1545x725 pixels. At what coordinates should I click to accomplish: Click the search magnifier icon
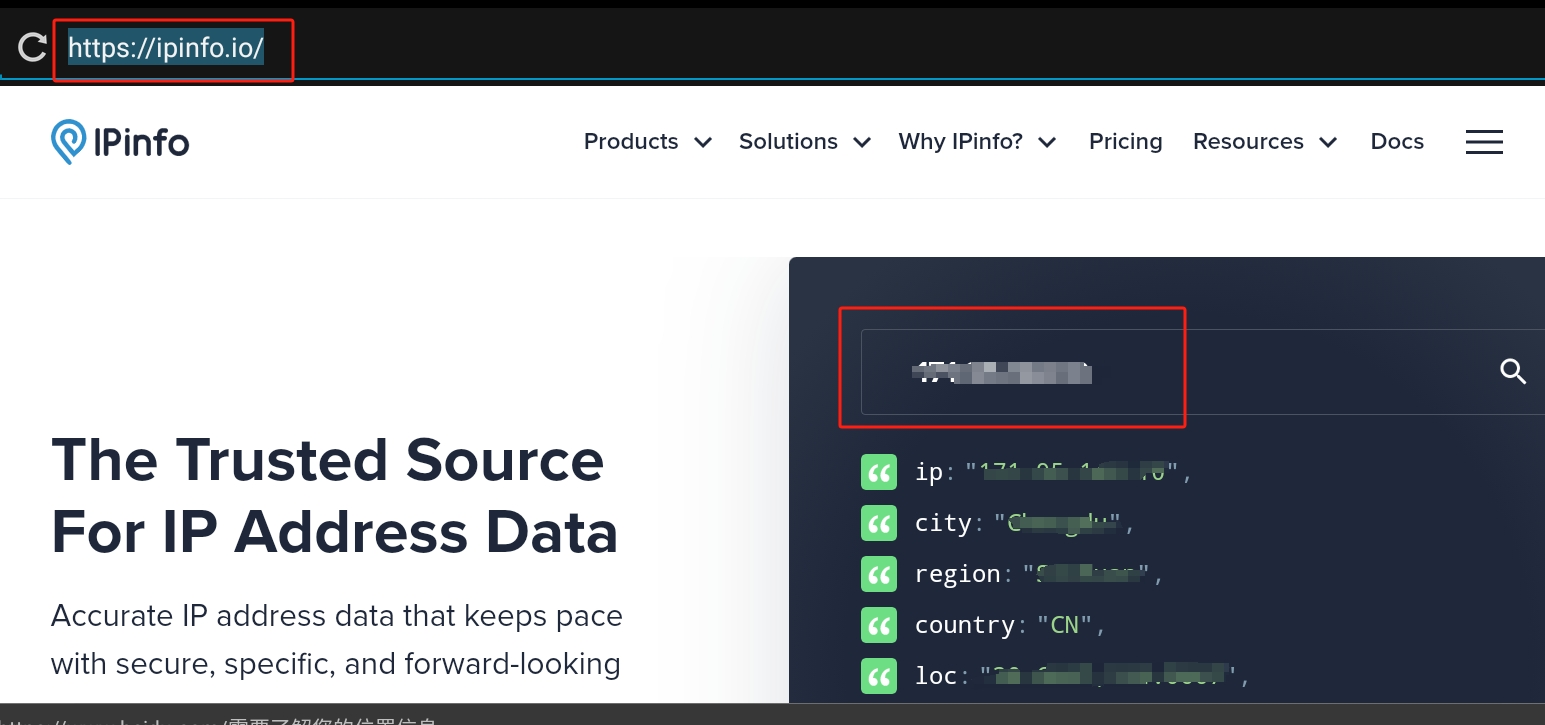1513,372
